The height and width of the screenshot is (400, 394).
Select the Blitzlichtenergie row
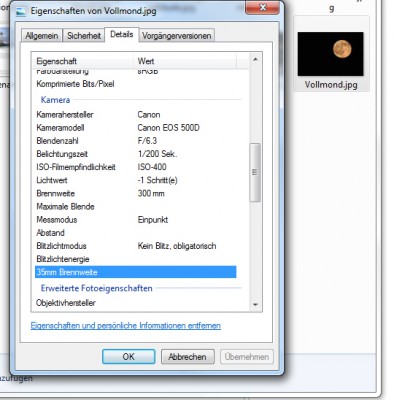(136, 259)
